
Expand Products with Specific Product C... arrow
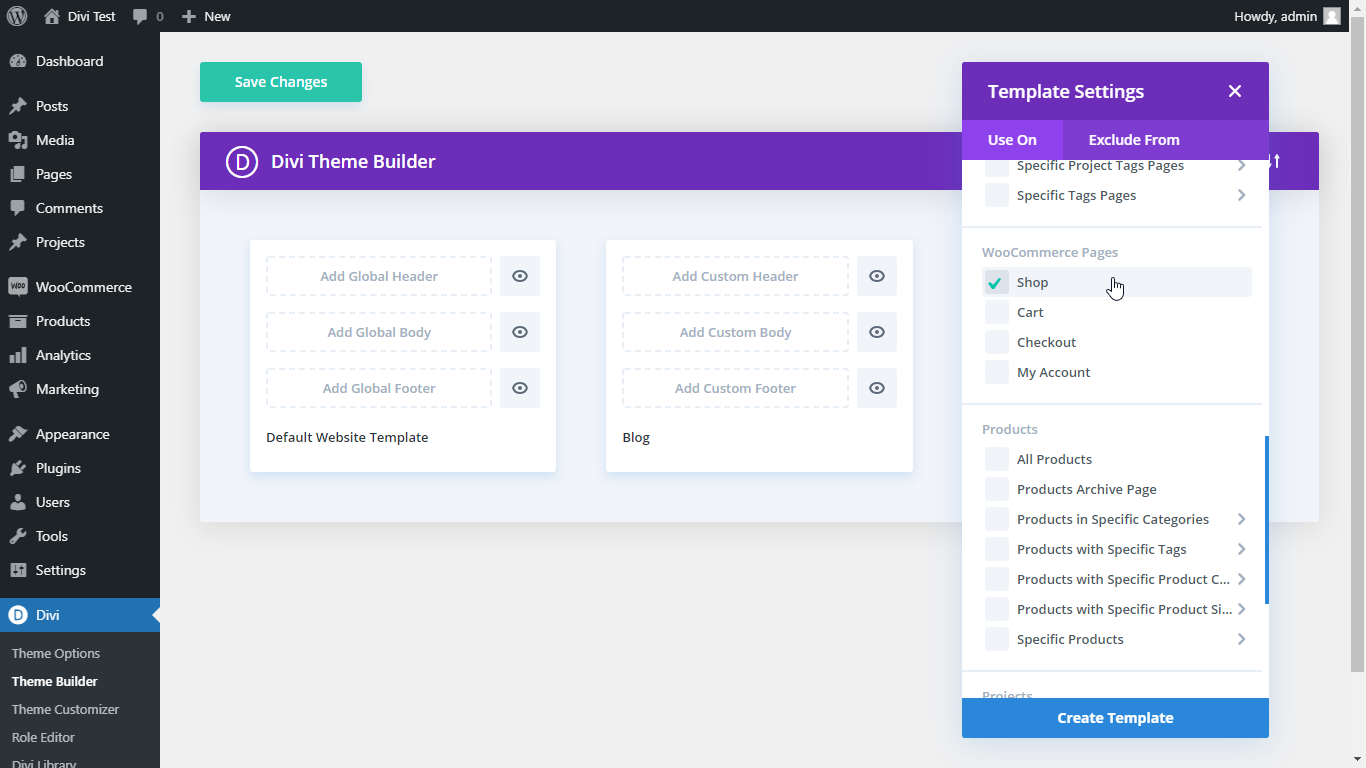[x=1241, y=579]
